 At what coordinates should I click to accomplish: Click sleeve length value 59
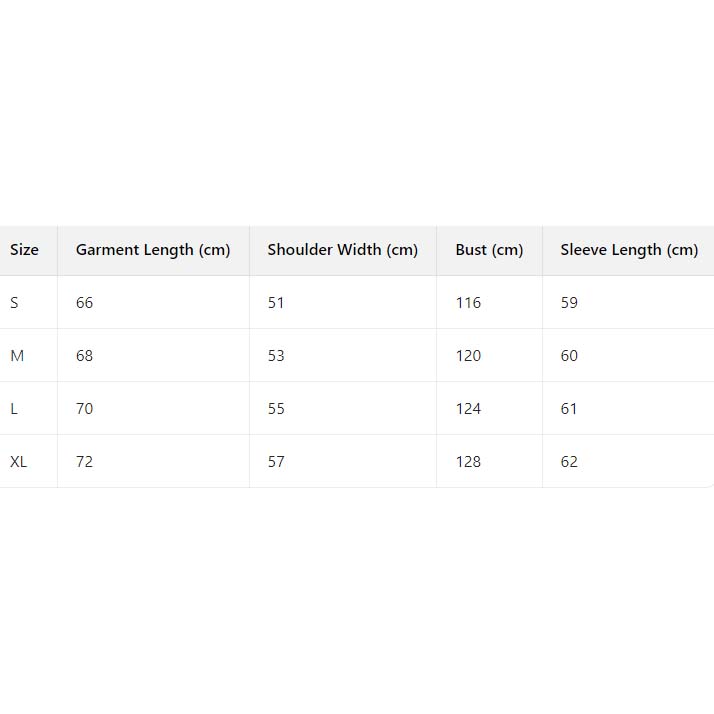[569, 303]
